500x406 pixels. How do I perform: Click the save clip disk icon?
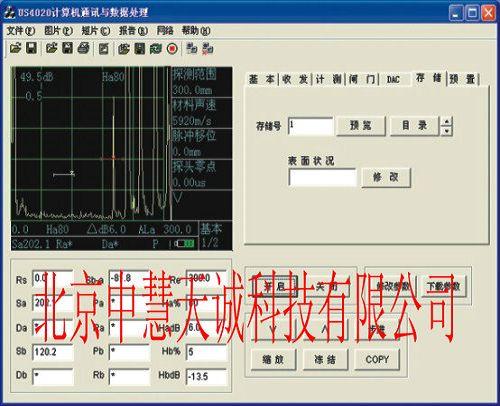tap(140, 49)
